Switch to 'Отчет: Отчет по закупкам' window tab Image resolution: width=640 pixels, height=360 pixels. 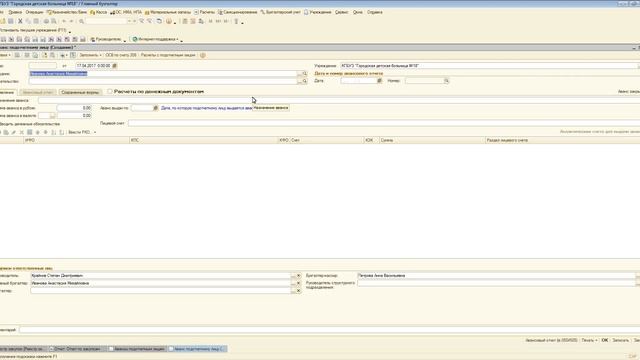click(77, 349)
